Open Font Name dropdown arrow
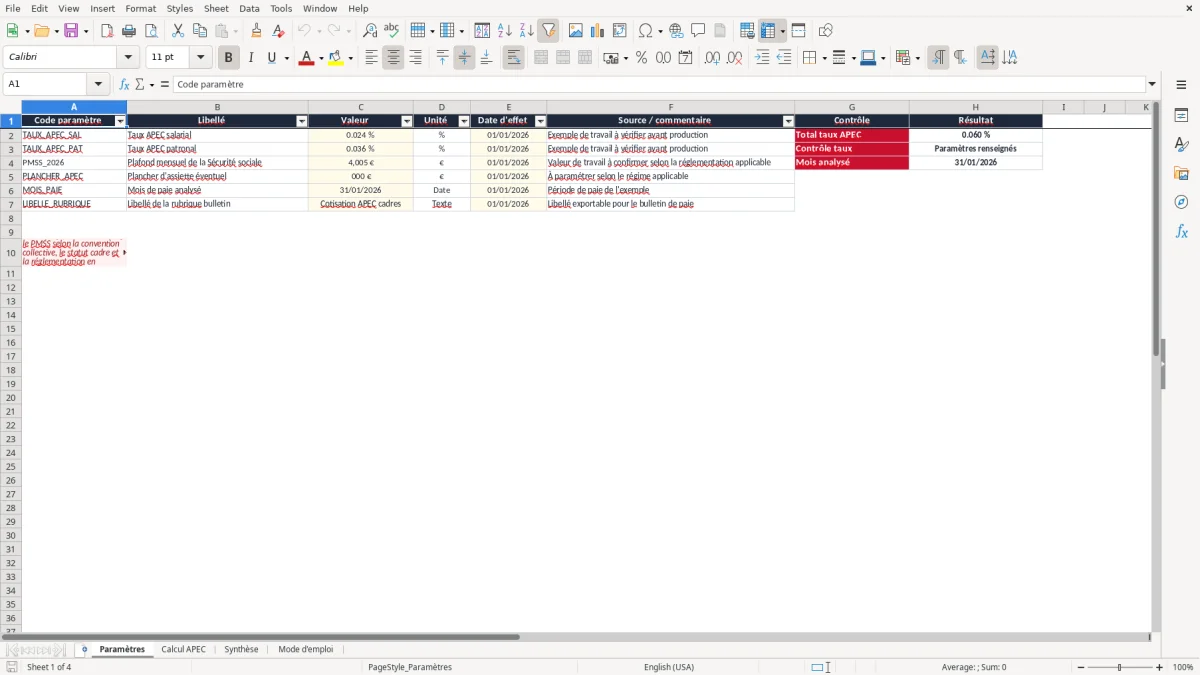The height and width of the screenshot is (675, 1200). [x=128, y=58]
